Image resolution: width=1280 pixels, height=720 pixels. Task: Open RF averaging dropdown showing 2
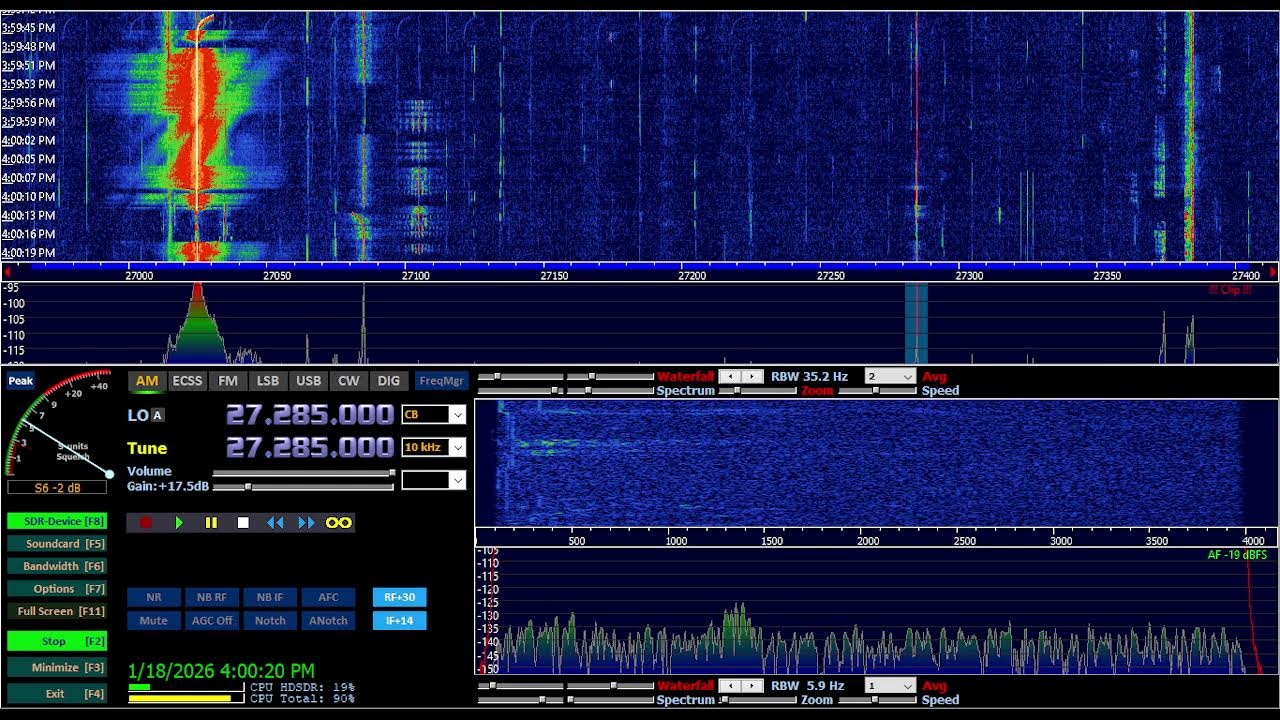click(890, 377)
